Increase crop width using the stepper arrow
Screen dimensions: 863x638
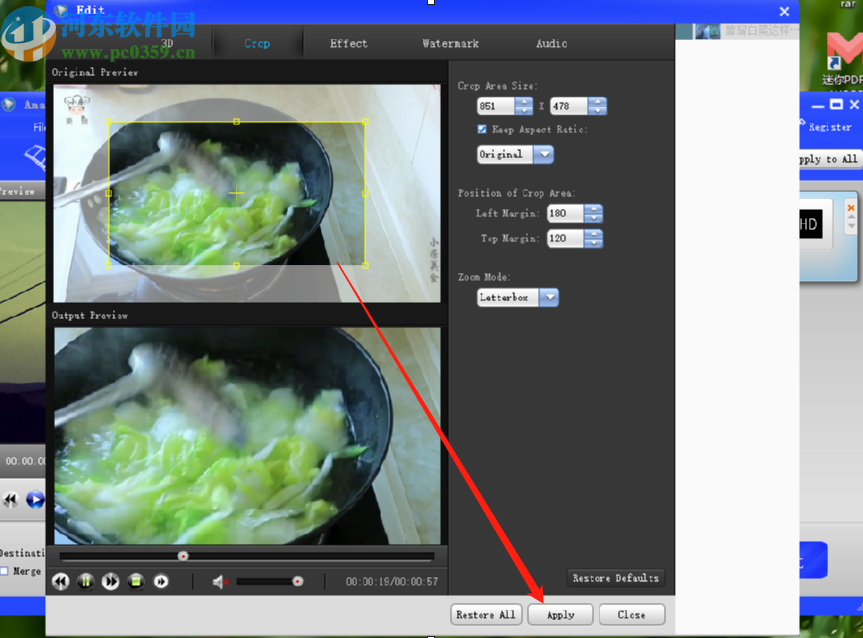pyautogui.click(x=524, y=101)
